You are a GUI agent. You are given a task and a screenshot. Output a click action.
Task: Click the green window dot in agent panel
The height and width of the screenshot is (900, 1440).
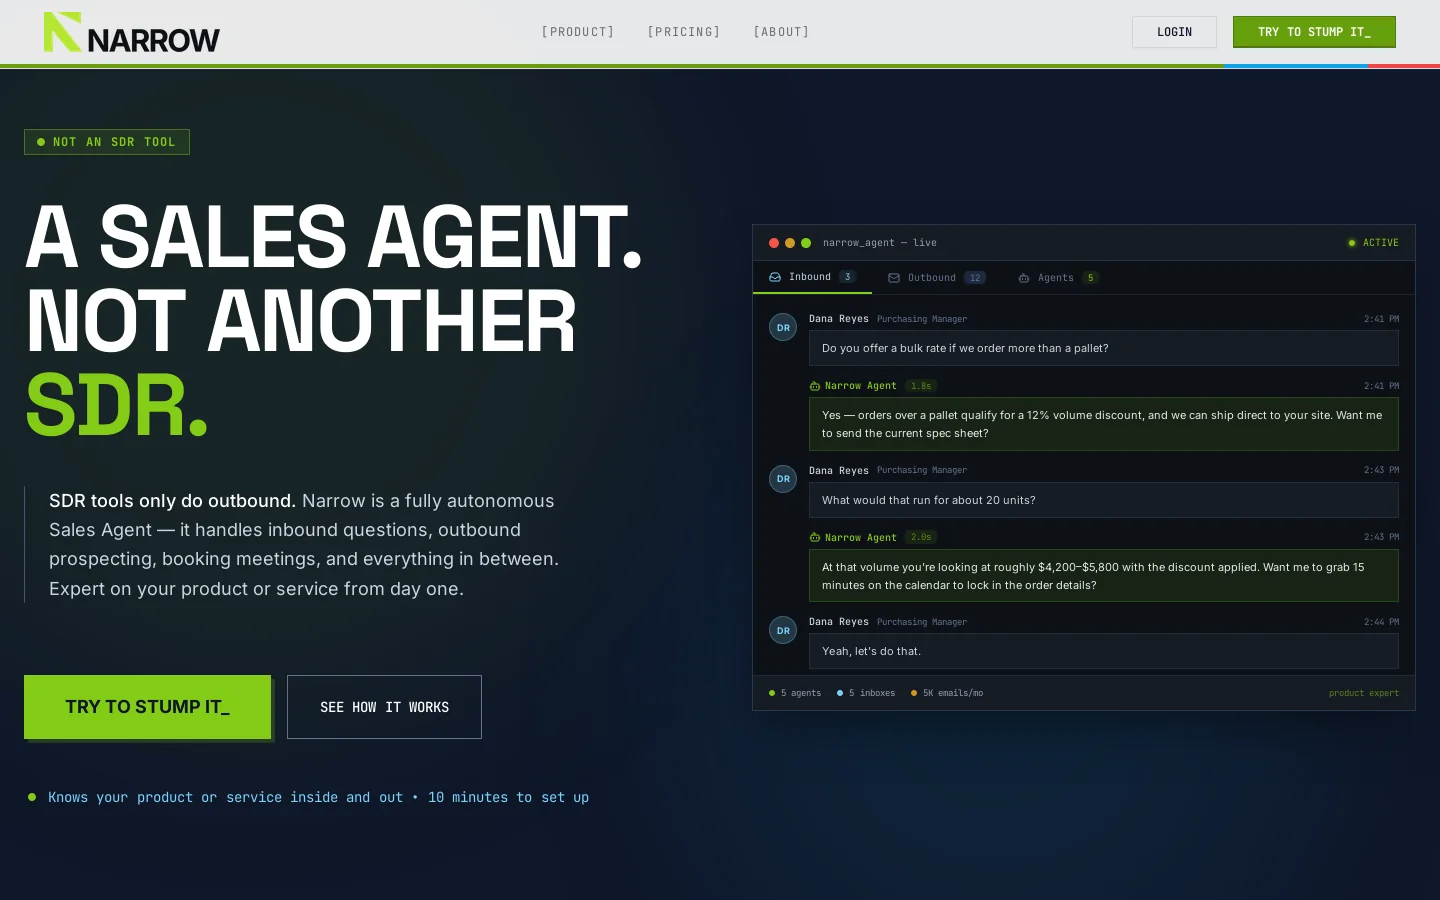coord(806,243)
